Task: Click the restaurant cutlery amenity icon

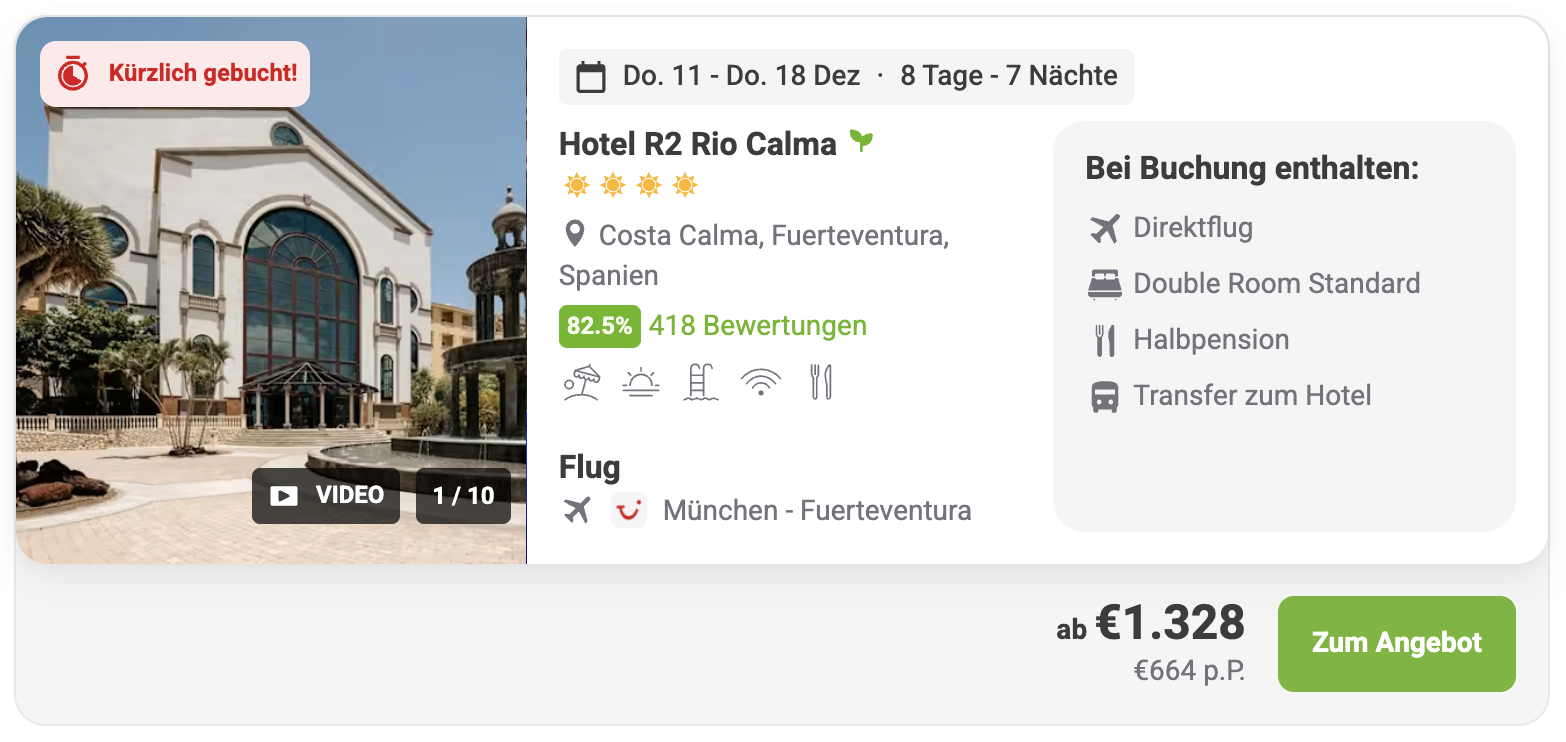Action: (x=821, y=383)
